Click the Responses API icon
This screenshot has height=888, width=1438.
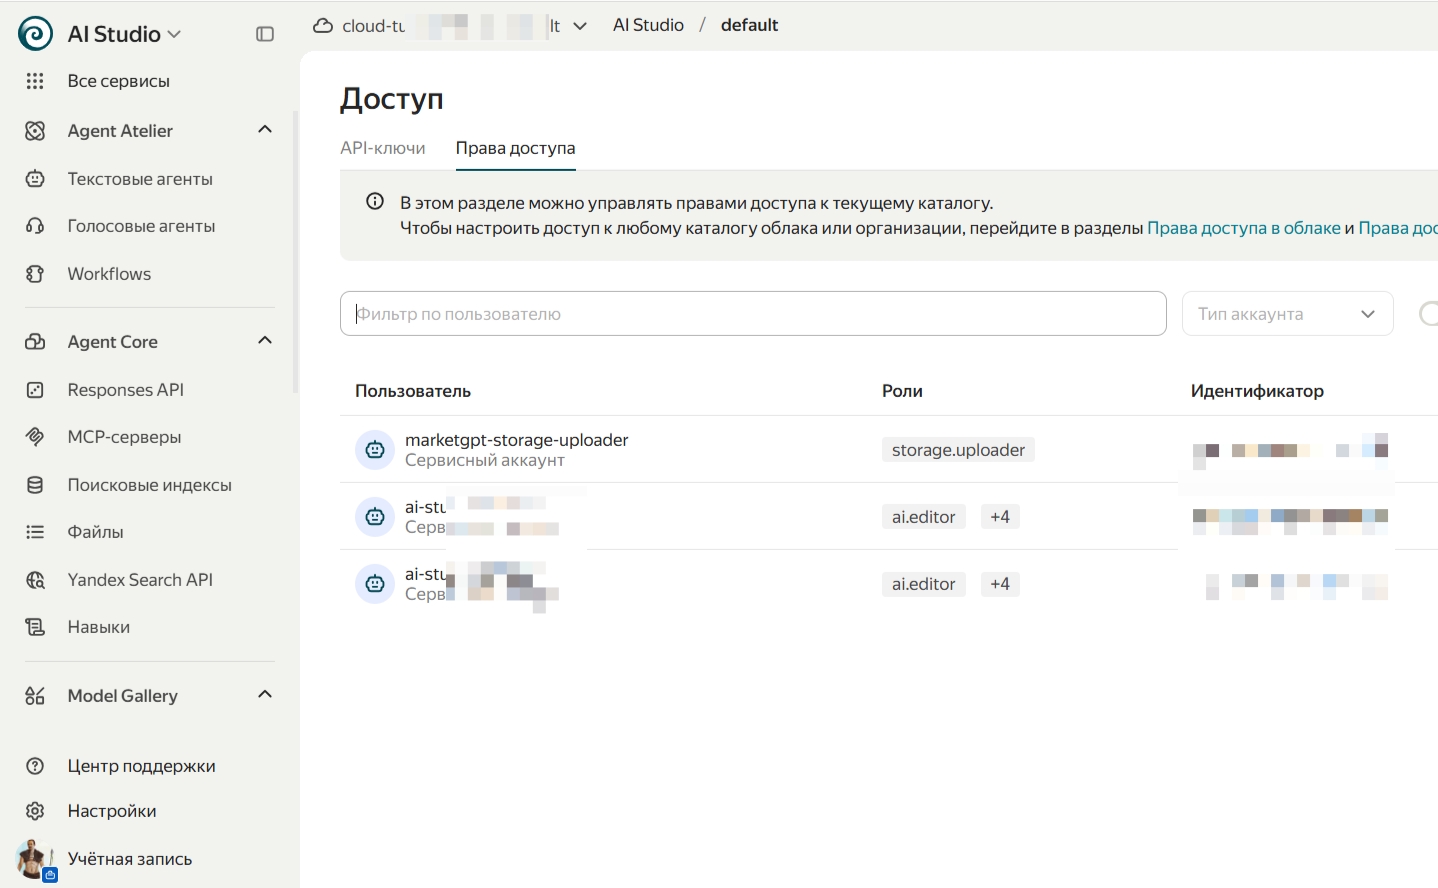point(35,390)
